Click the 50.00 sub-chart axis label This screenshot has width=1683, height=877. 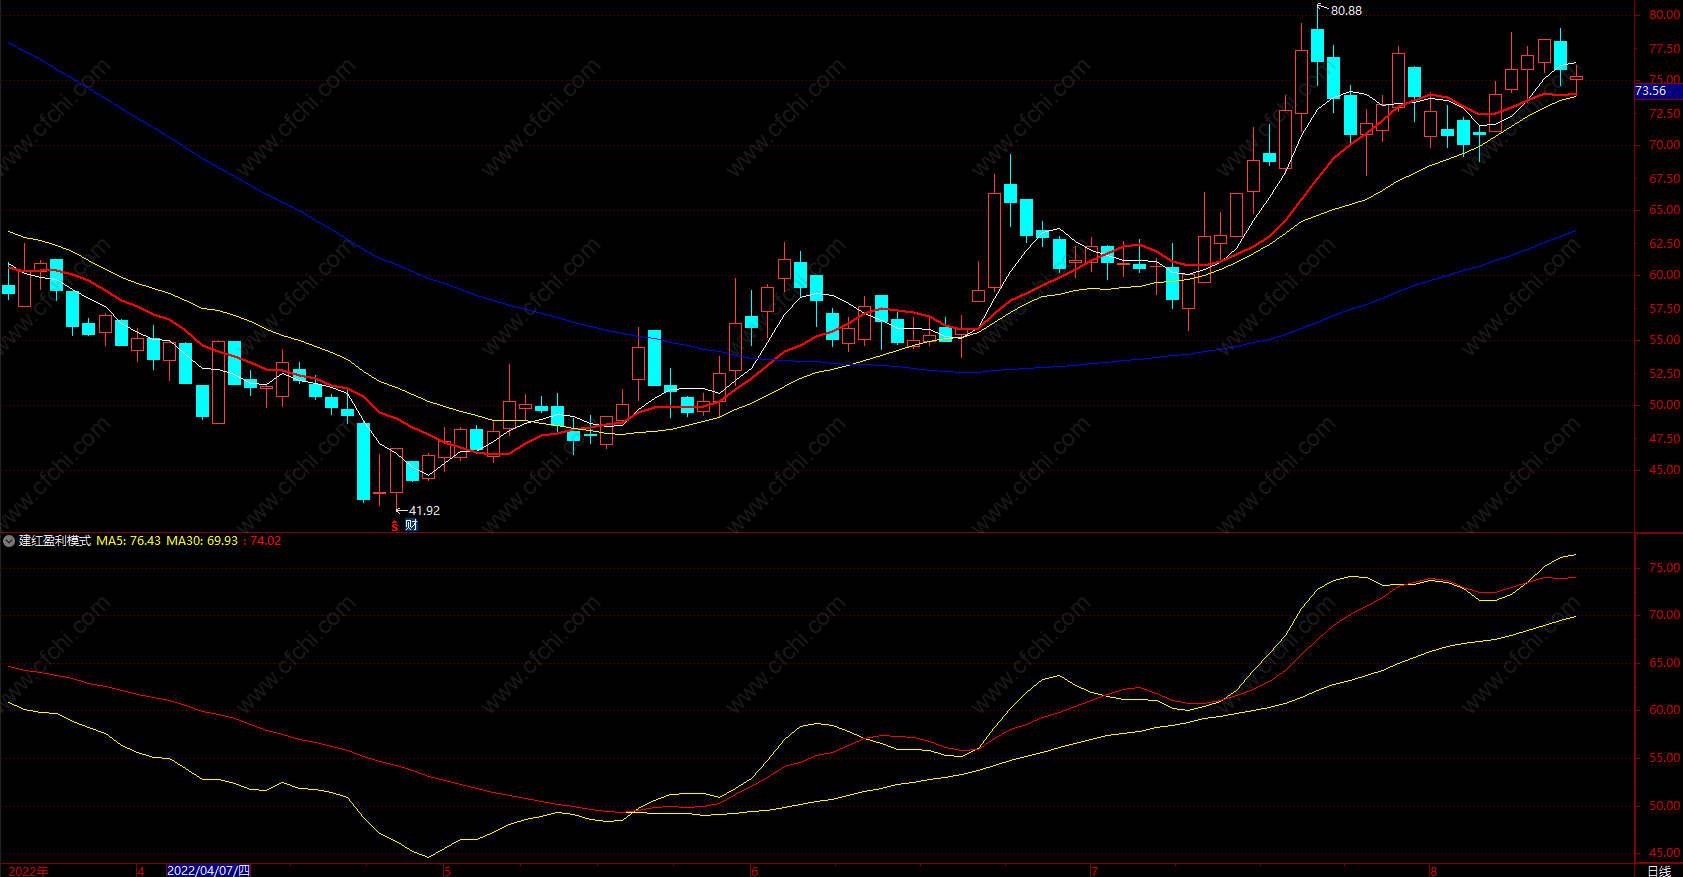click(1665, 806)
